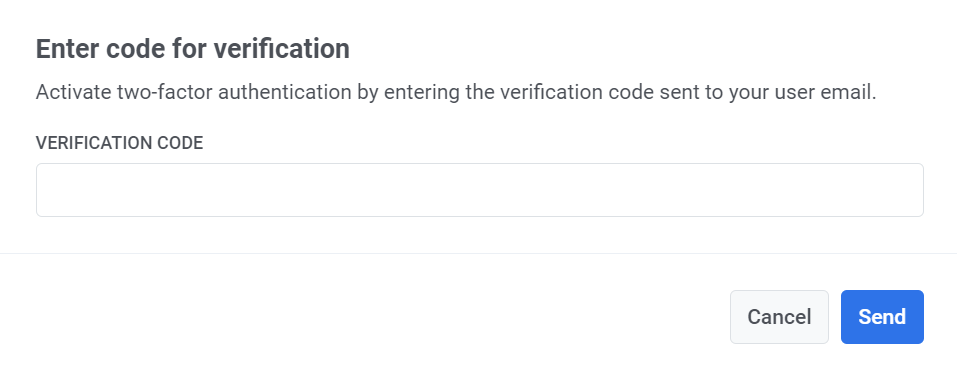Submit the verification code with Send
The image size is (957, 379).
[882, 317]
